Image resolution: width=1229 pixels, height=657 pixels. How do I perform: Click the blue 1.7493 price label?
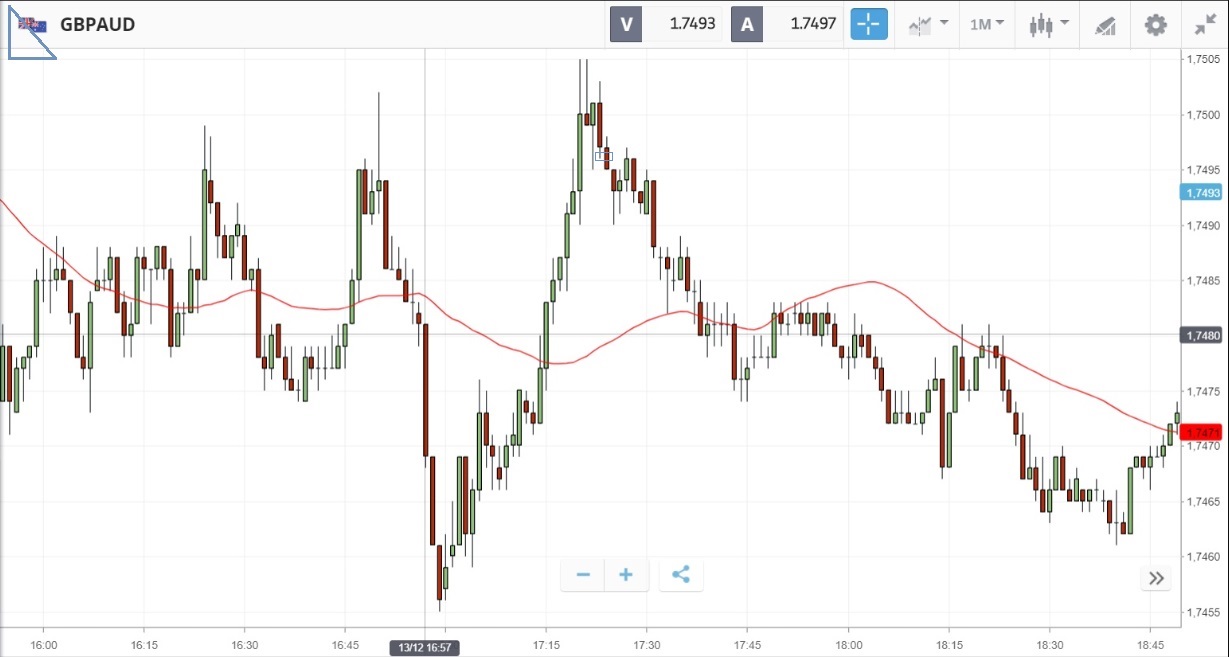click(x=1200, y=193)
